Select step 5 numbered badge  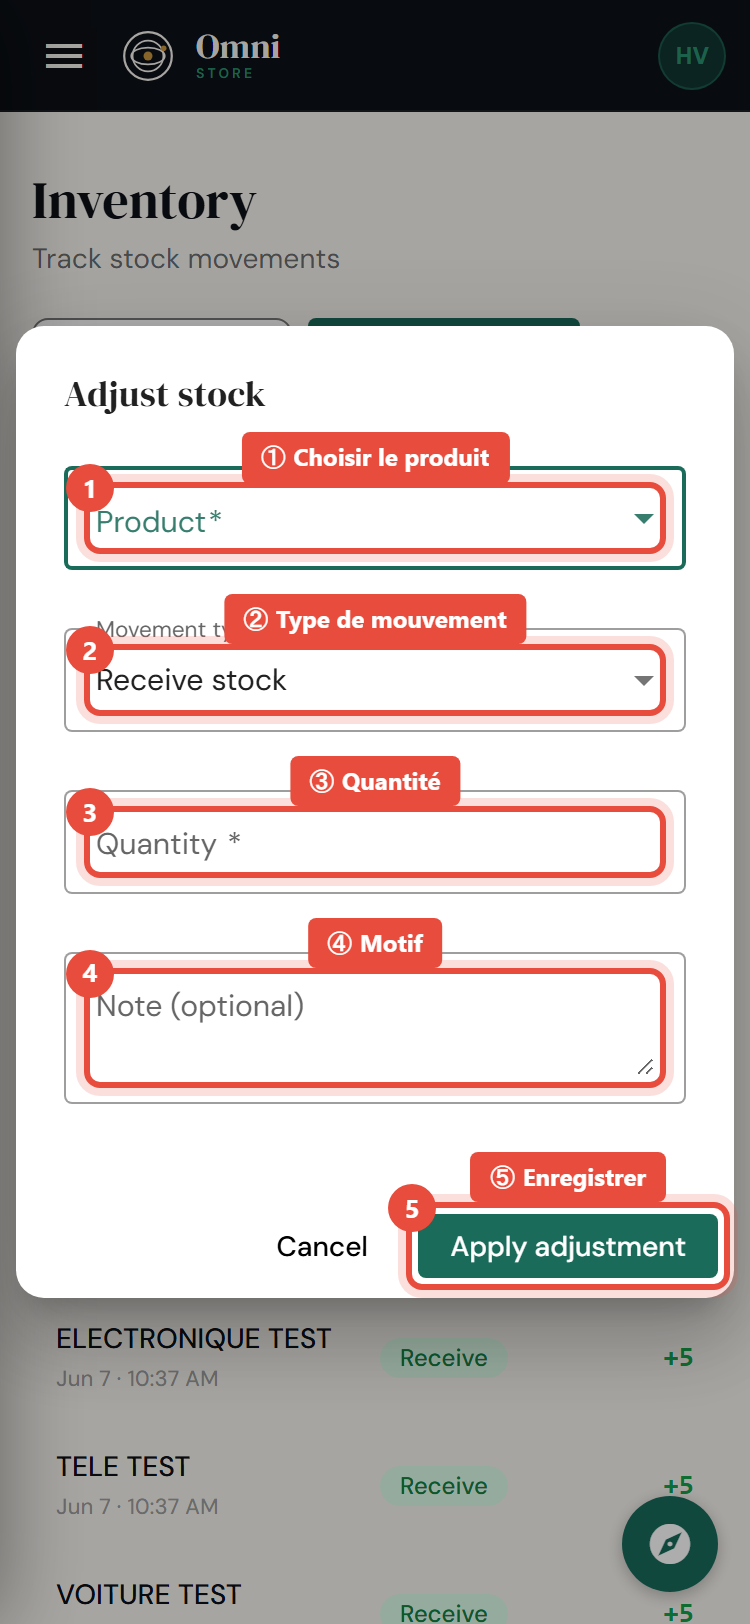point(412,1209)
